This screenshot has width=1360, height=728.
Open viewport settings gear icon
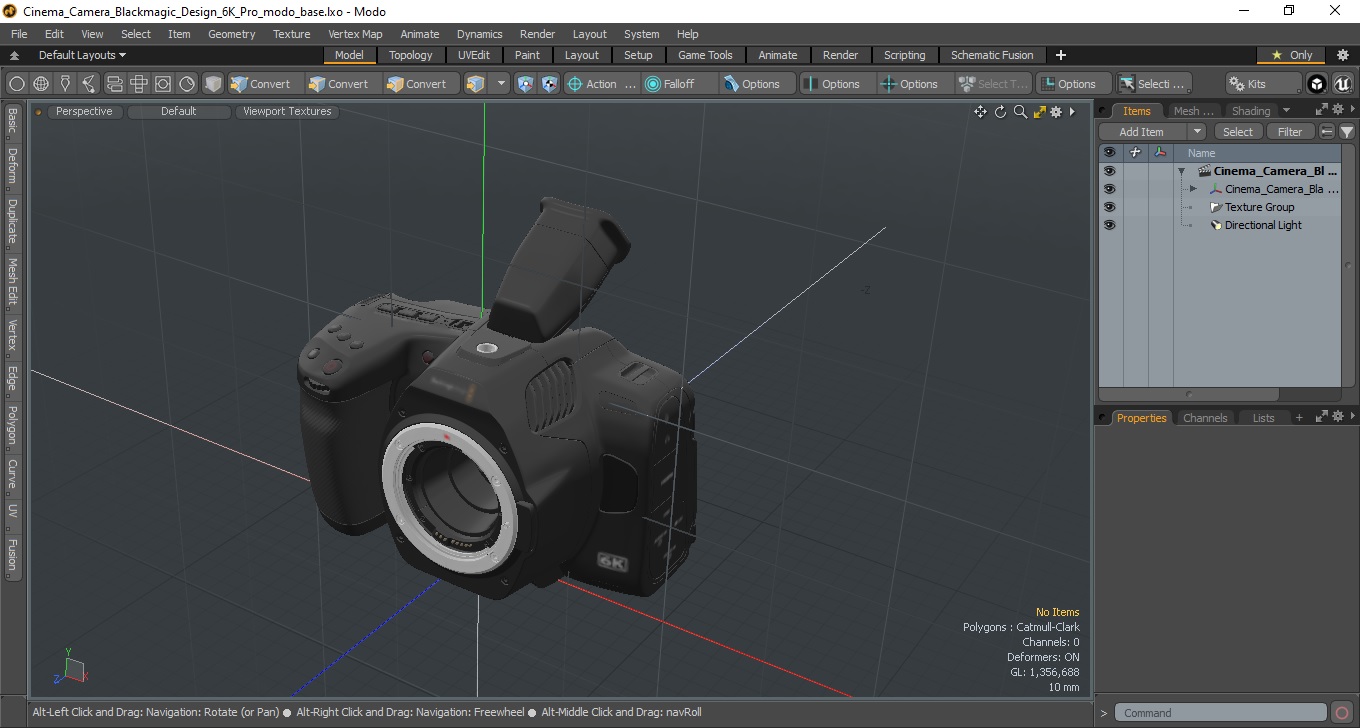tap(1056, 112)
